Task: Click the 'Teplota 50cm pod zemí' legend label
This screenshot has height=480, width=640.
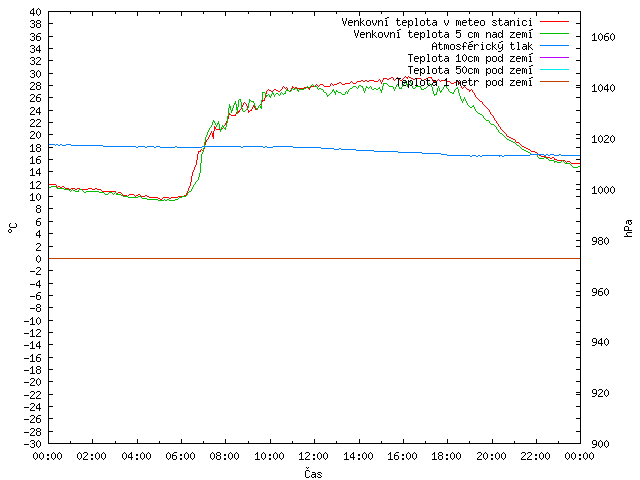Action: coord(470,70)
